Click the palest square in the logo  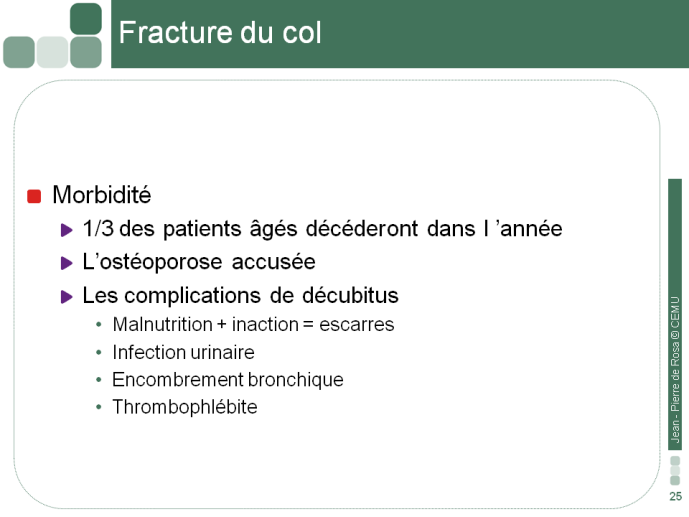(52, 52)
